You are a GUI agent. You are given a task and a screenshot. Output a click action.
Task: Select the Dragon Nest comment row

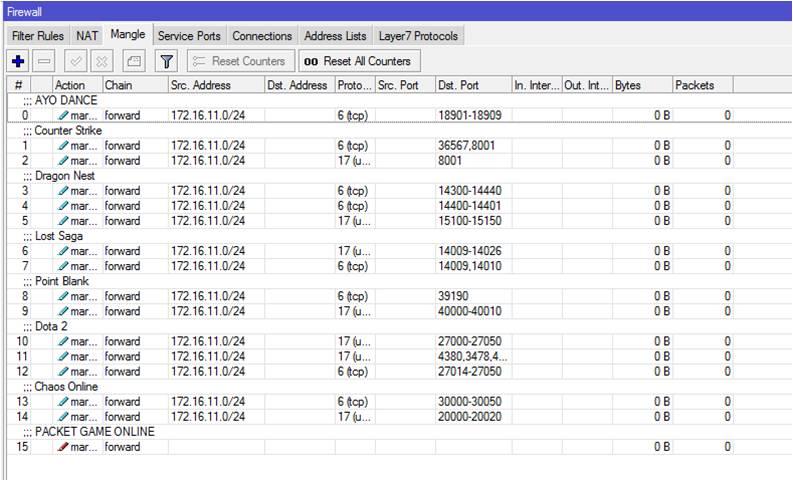[x=400, y=176]
